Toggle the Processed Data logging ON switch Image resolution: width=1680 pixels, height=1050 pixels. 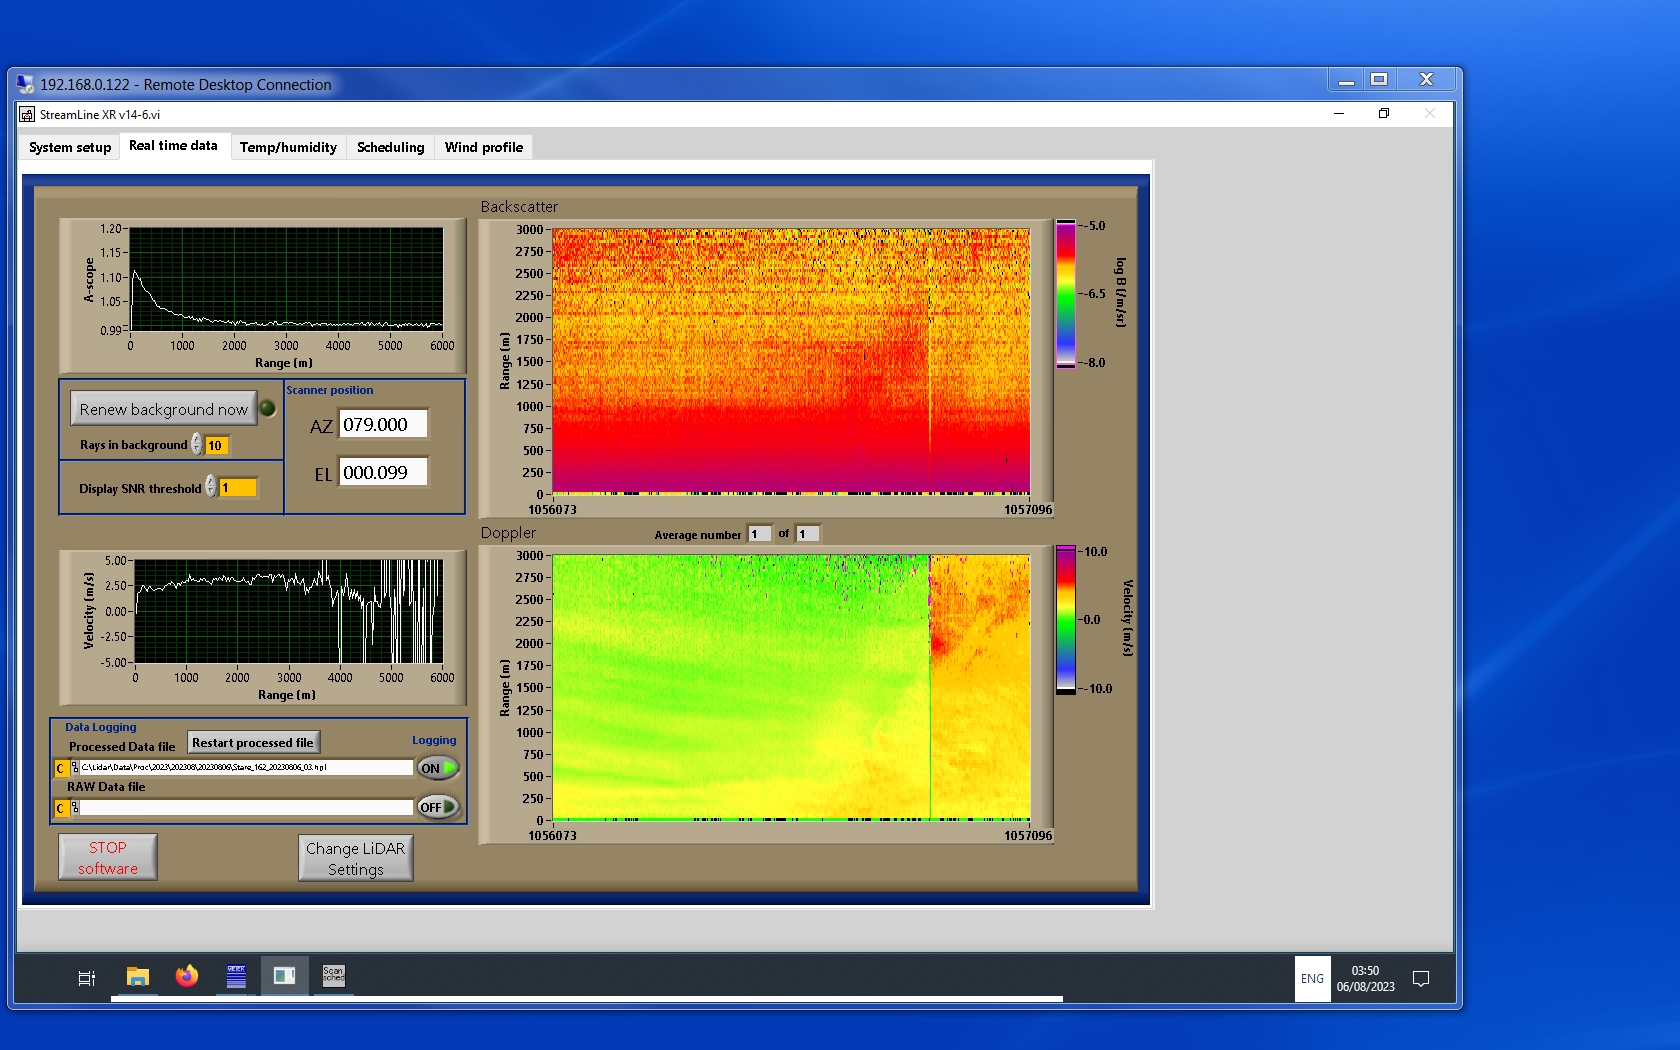[438, 768]
